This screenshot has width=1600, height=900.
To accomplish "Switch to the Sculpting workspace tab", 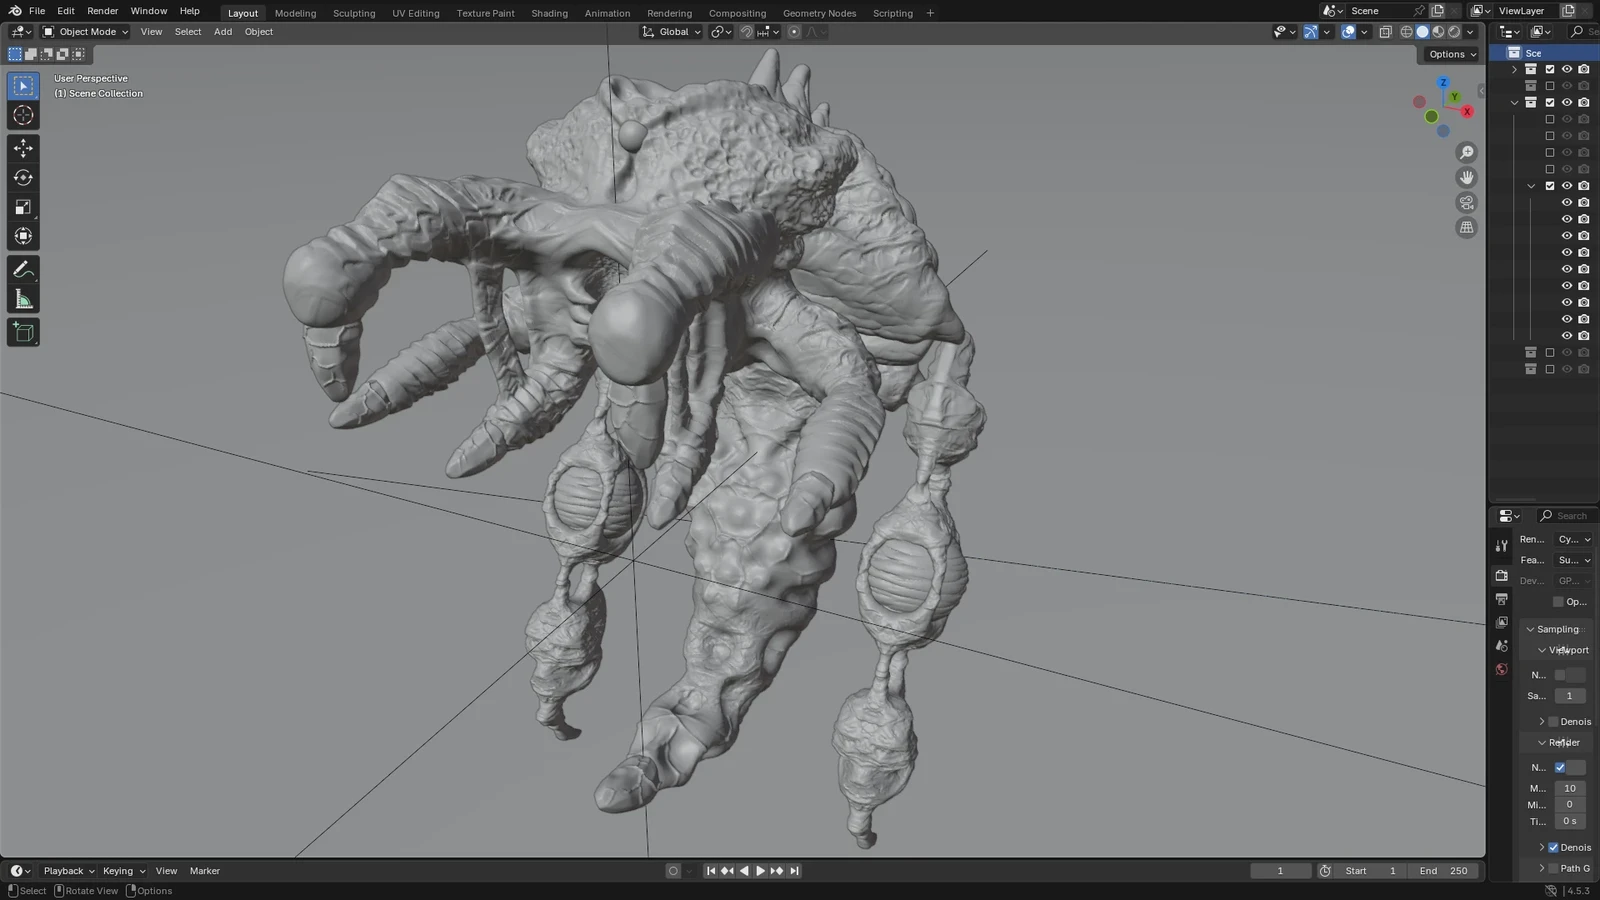I will tap(354, 13).
